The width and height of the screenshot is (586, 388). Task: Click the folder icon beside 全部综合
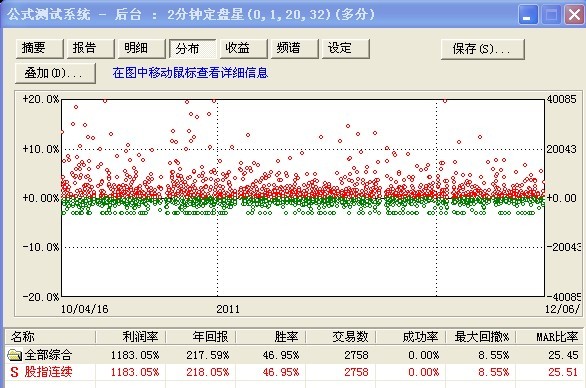[x=15, y=355]
